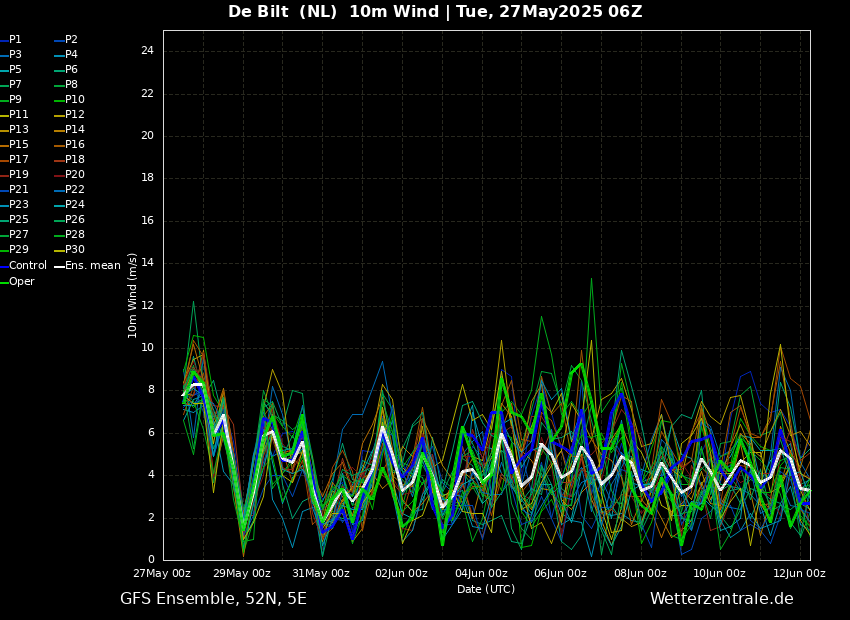This screenshot has width=850, height=620.
Task: Click the chart title De Bilt 10m Wind
Action: [435, 12]
